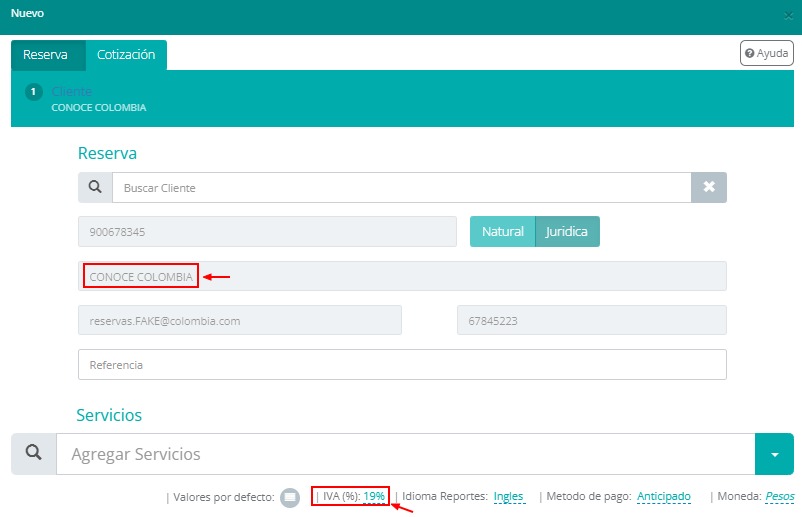Click the Referencia input field

[401, 365]
